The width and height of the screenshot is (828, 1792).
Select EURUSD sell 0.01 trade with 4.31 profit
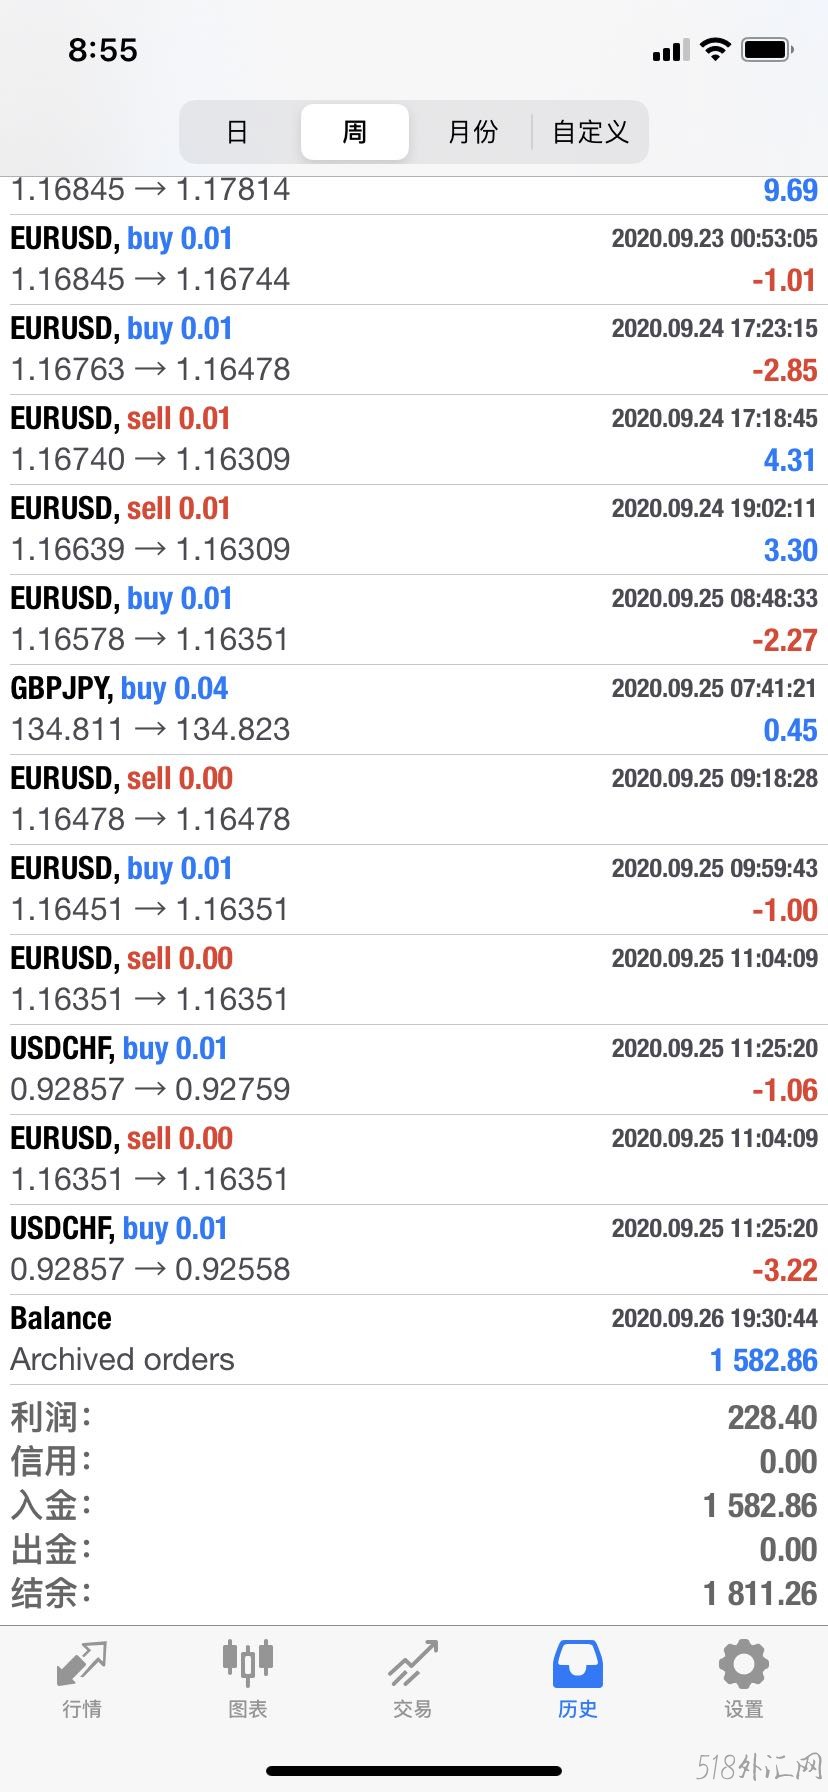point(414,440)
